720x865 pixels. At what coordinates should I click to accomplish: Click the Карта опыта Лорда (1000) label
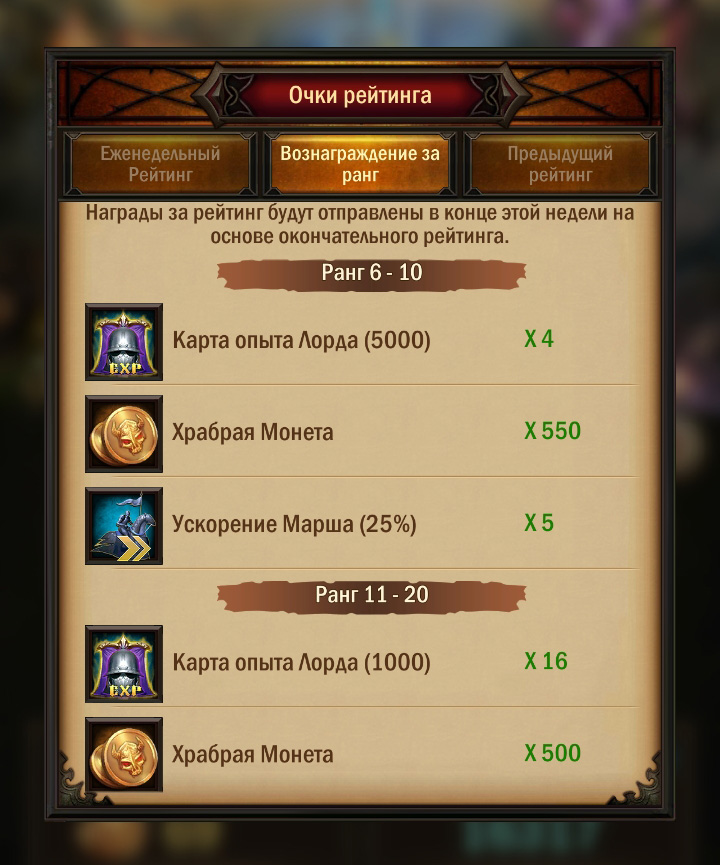(301, 663)
